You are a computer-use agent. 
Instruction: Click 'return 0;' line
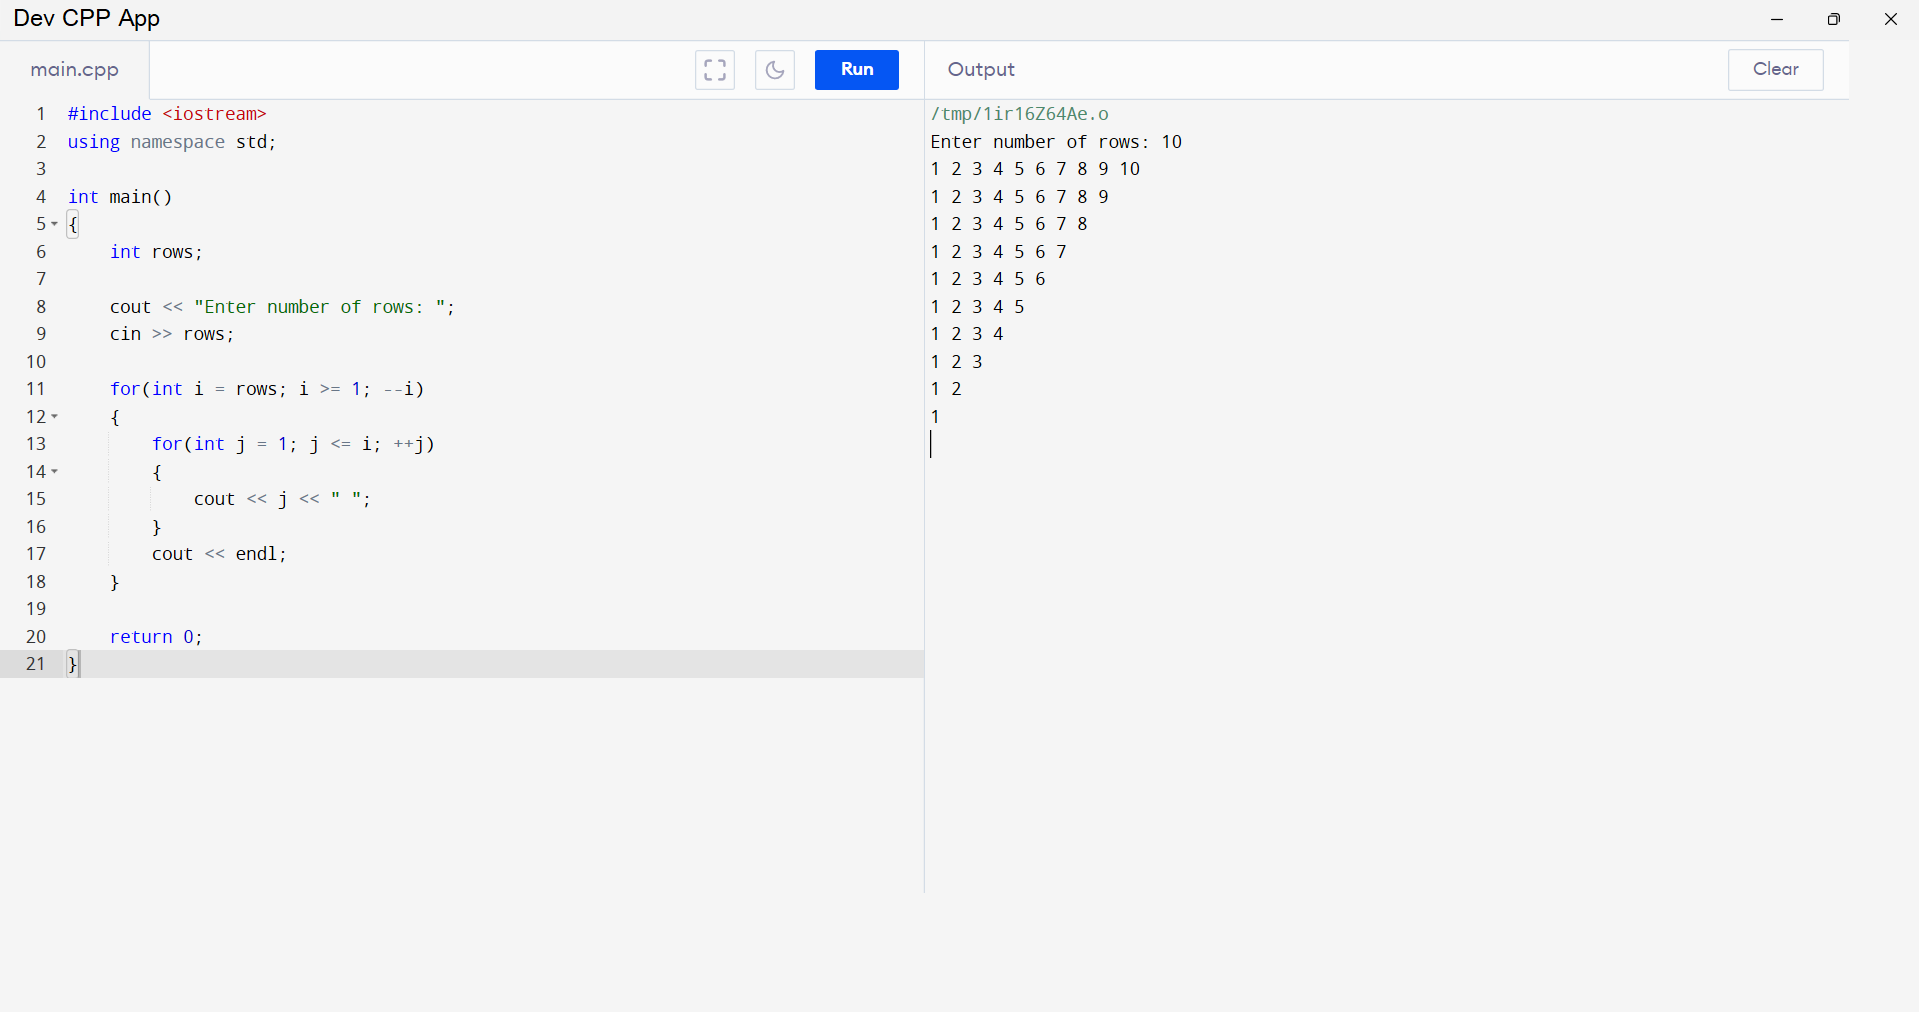pos(156,637)
